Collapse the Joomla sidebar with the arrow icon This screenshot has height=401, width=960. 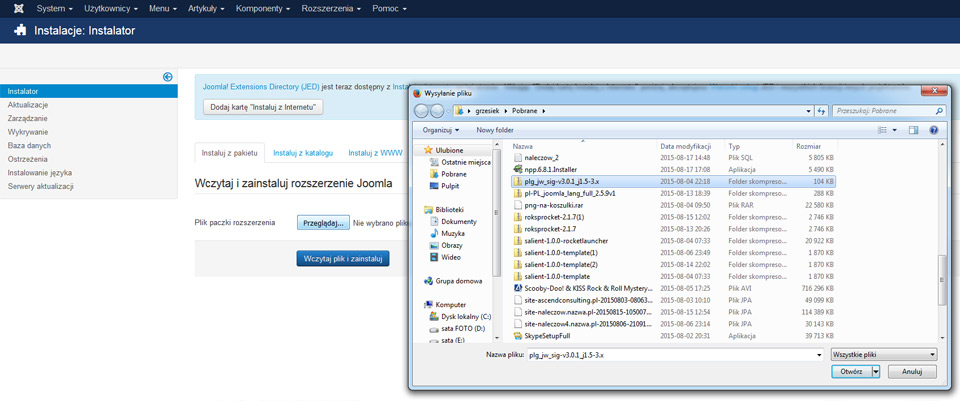168,77
